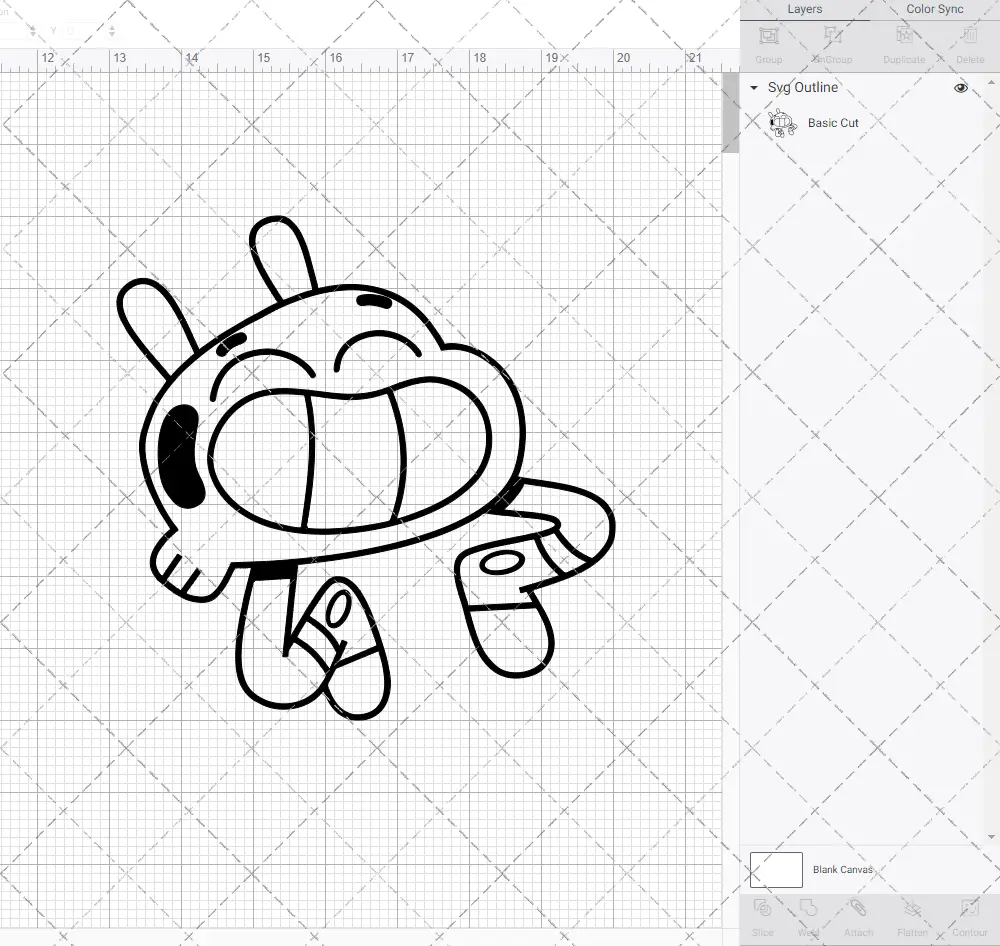
Task: Click ruler mark 16 on the horizontal ruler
Action: point(335,57)
